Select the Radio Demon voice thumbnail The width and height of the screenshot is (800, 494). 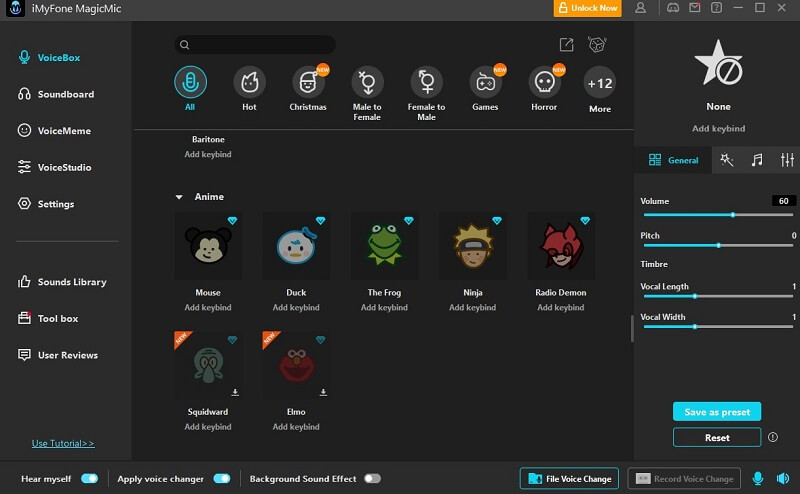coord(561,246)
